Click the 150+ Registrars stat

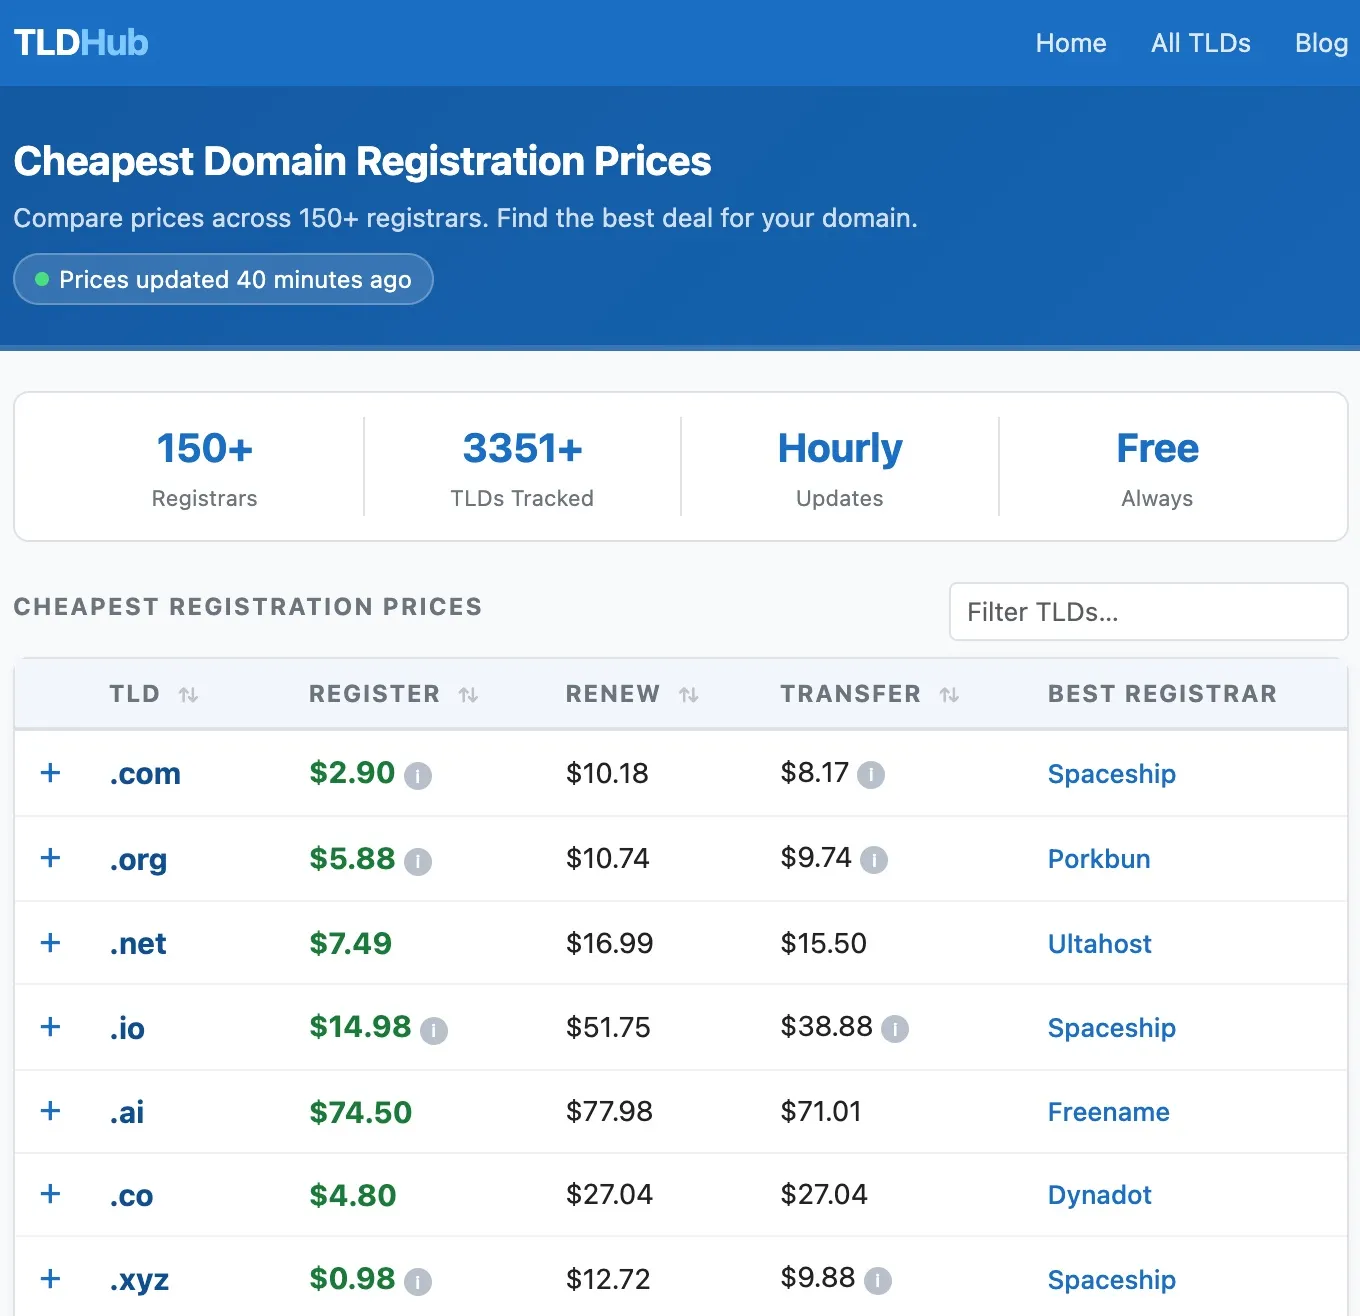[x=205, y=468]
